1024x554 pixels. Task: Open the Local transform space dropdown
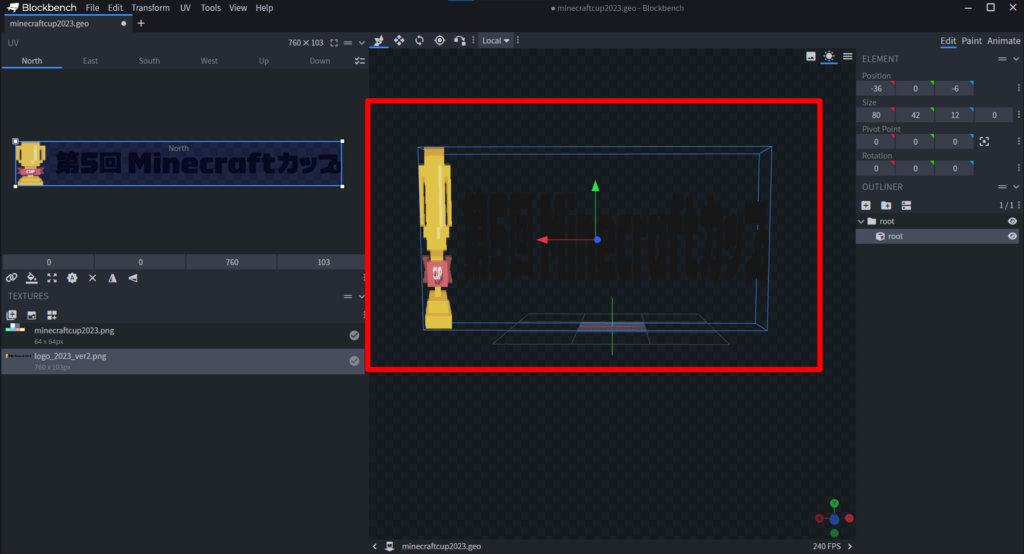pos(495,41)
